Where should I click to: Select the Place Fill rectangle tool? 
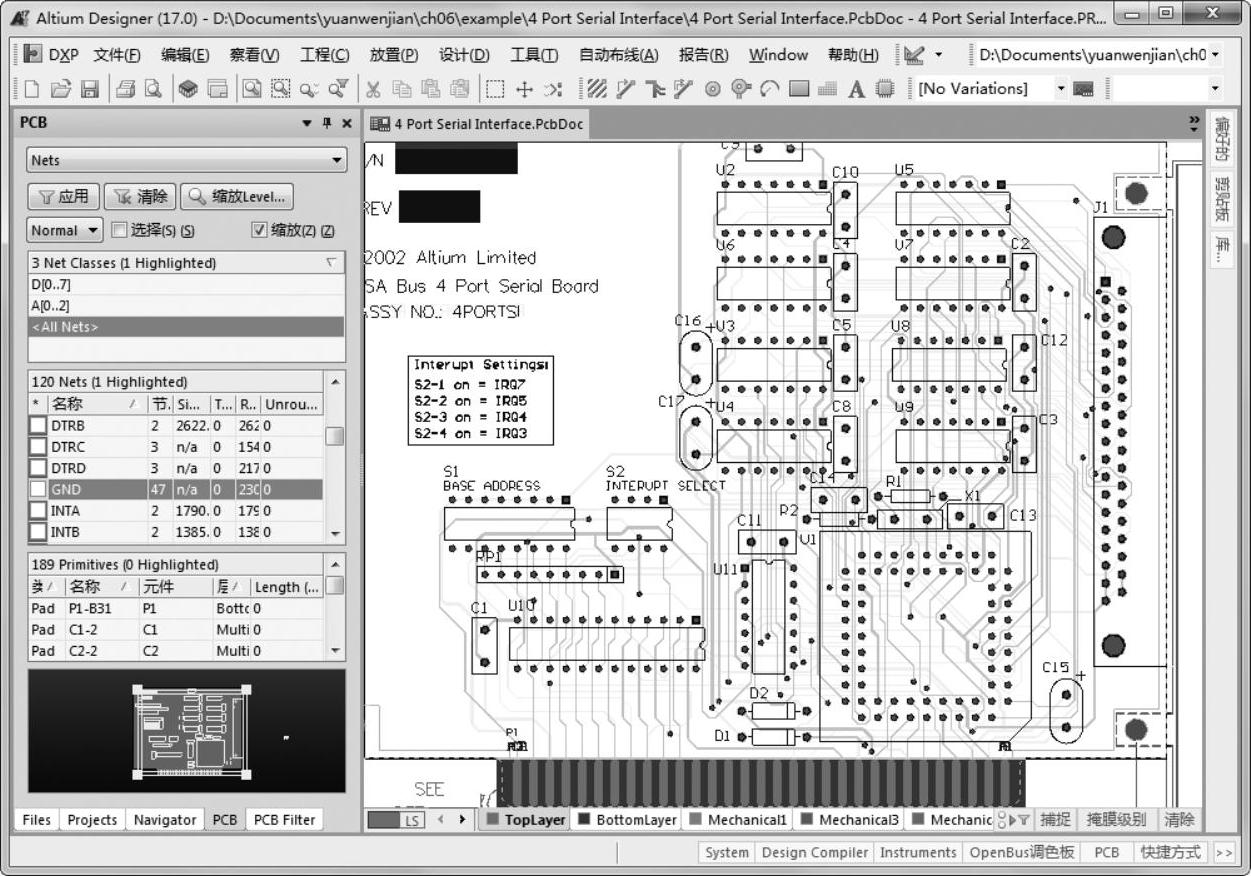click(798, 89)
